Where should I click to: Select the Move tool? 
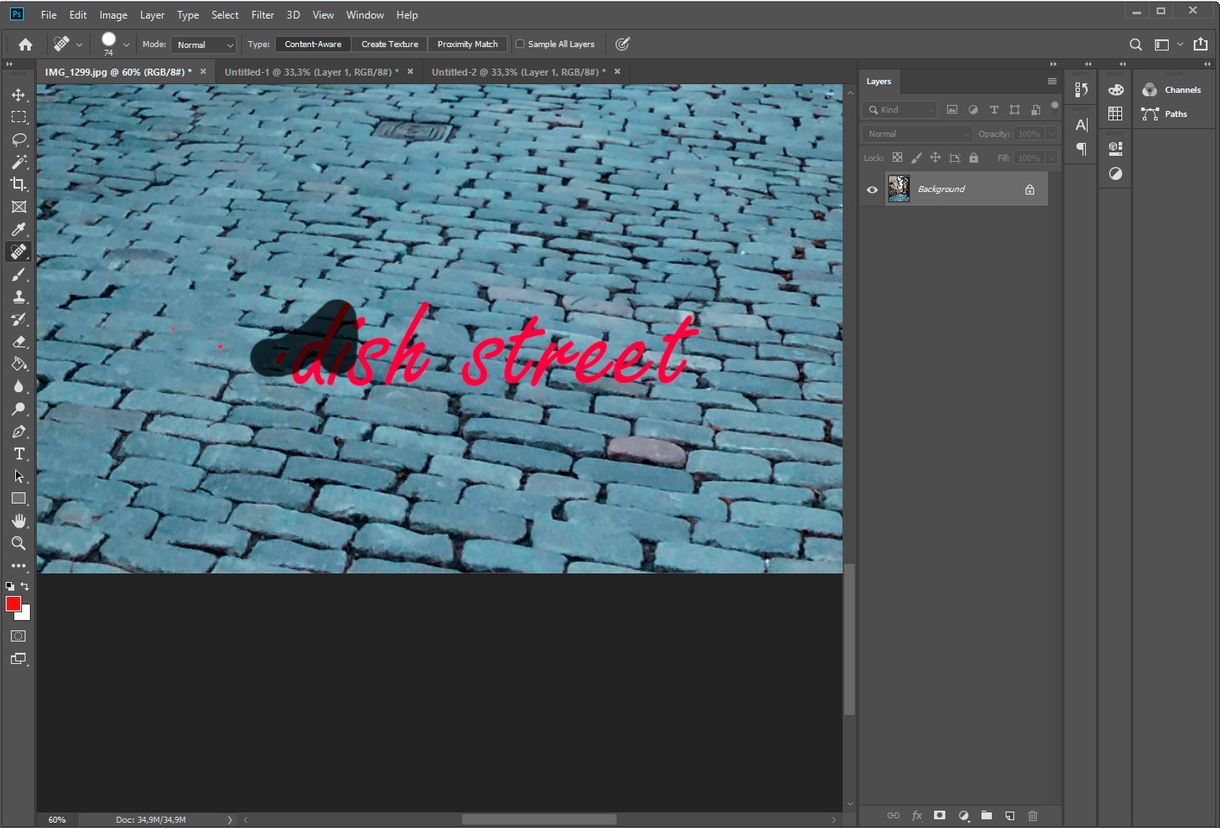(x=18, y=94)
